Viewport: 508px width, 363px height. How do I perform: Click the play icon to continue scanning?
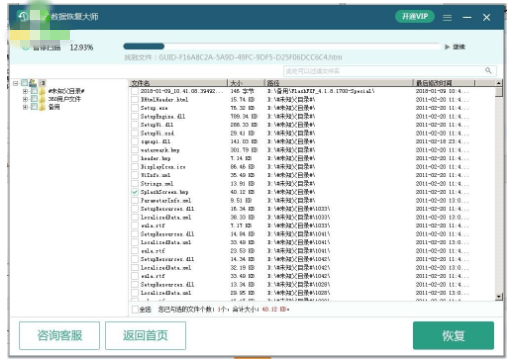coord(447,47)
